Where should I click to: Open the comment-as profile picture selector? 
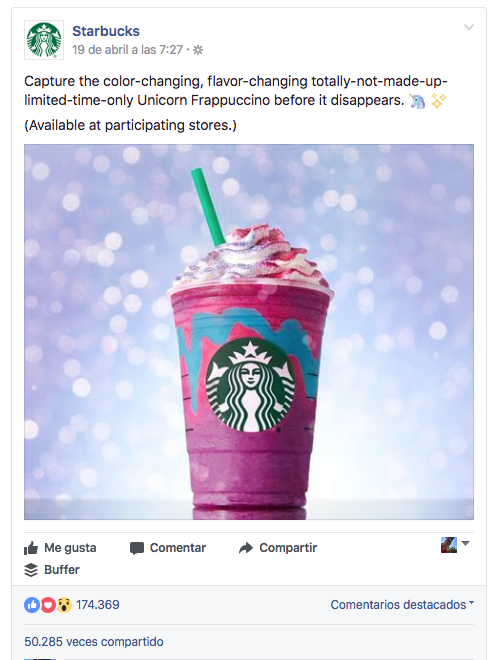455,545
